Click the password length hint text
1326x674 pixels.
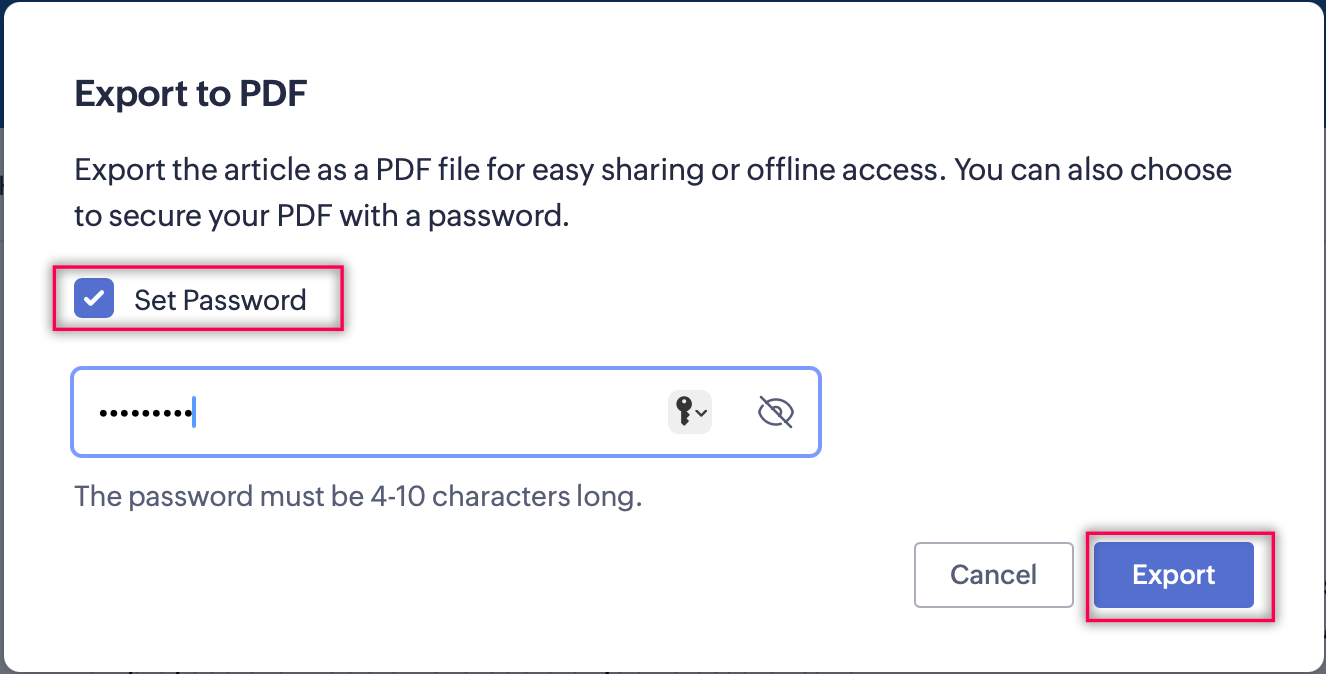point(358,496)
